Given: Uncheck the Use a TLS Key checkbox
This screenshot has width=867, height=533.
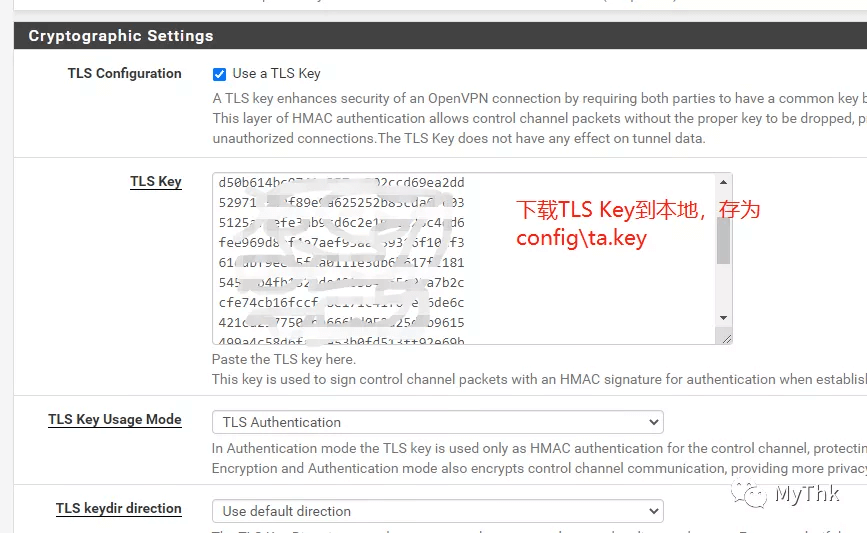Looking at the screenshot, I should pos(220,74).
